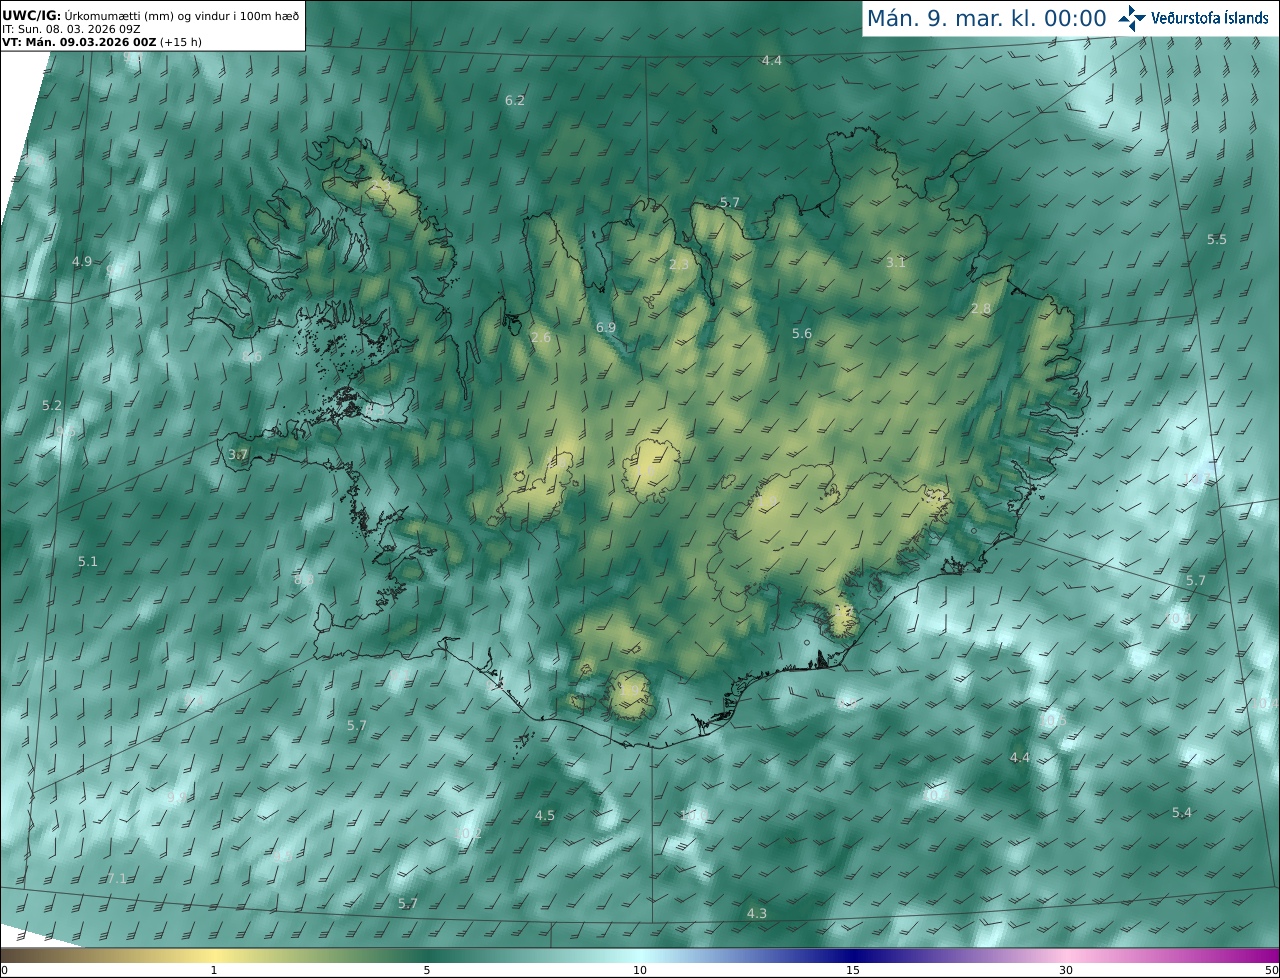1280x978 pixels.
Task: Click the 2.6 value in northwest Iceland
Action: (x=541, y=338)
